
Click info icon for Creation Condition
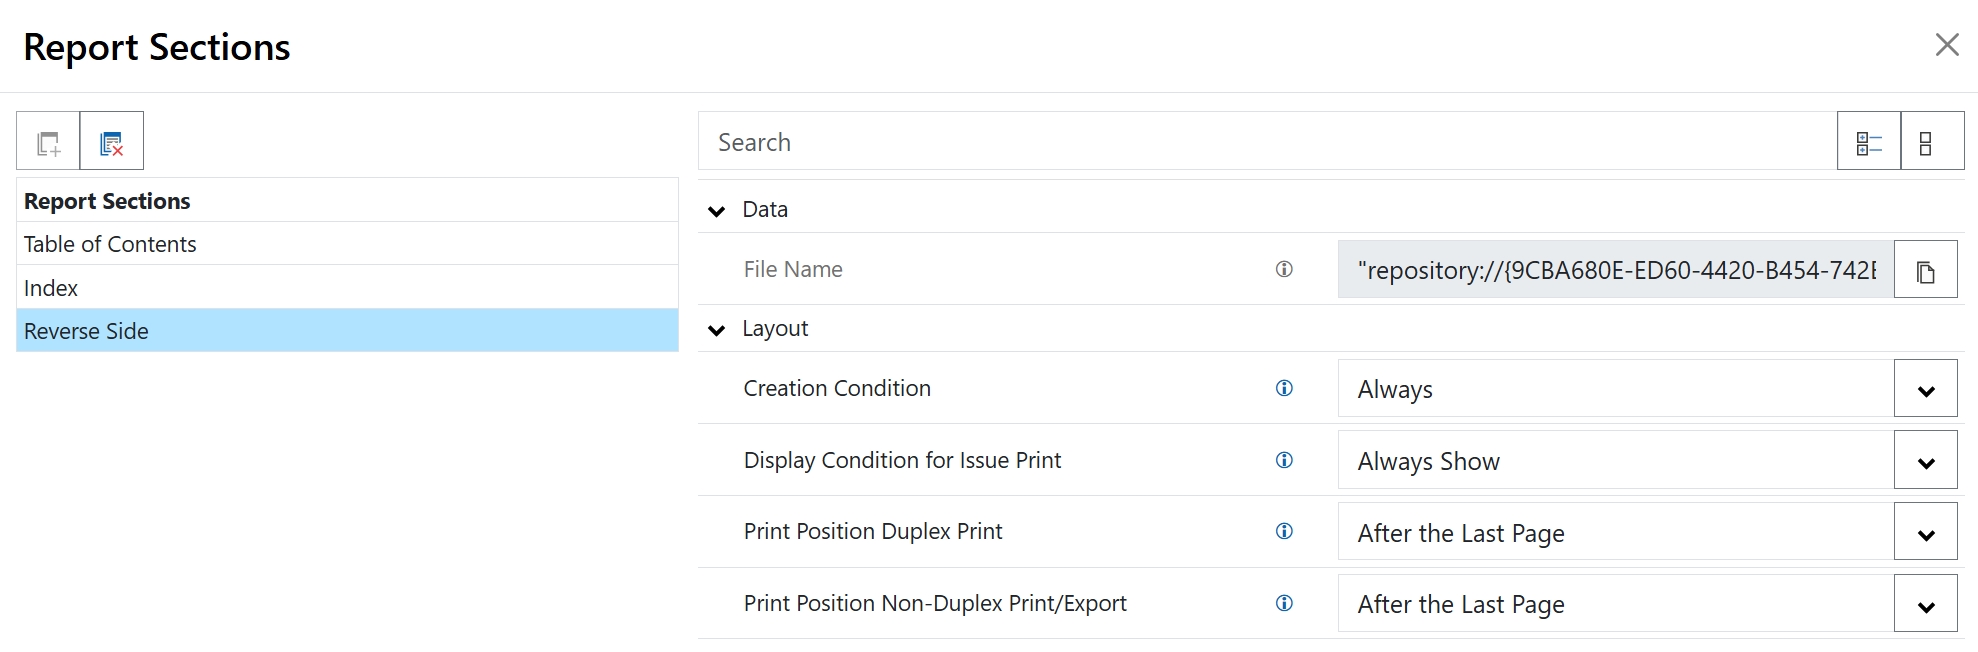pos(1284,388)
